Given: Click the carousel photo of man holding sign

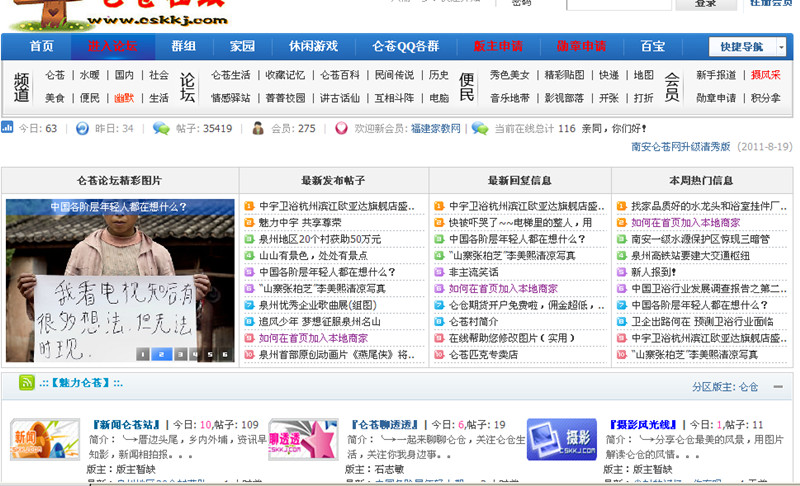Looking at the screenshot, I should click(120, 280).
